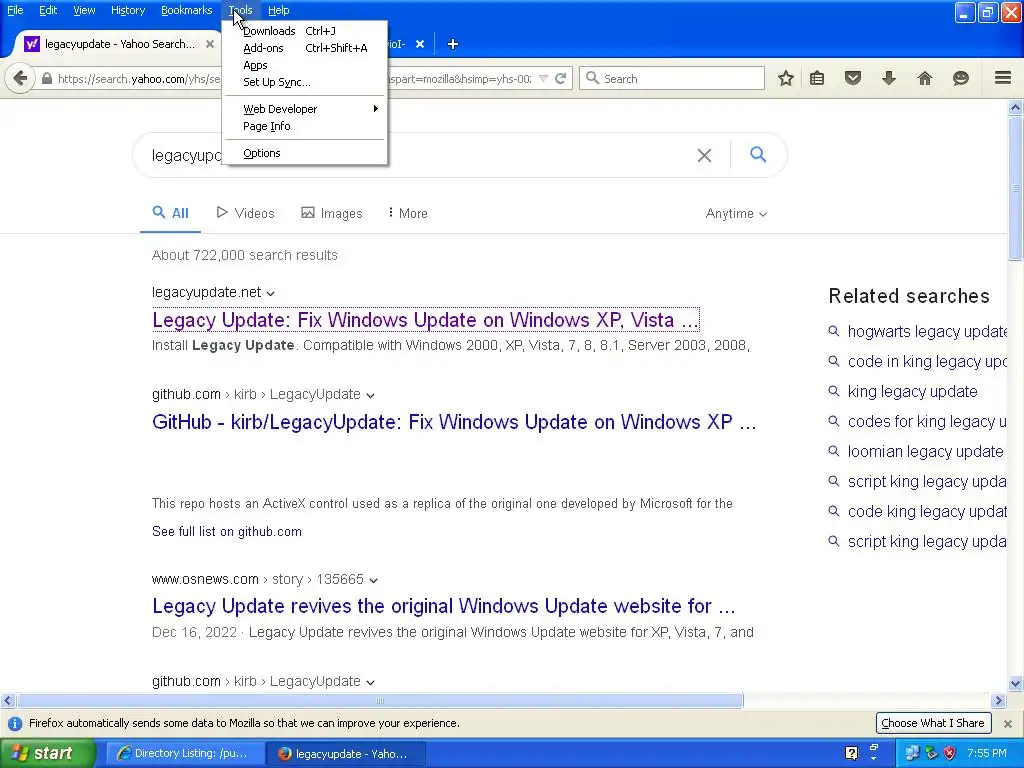
Task: Open the View menu
Action: [84, 10]
